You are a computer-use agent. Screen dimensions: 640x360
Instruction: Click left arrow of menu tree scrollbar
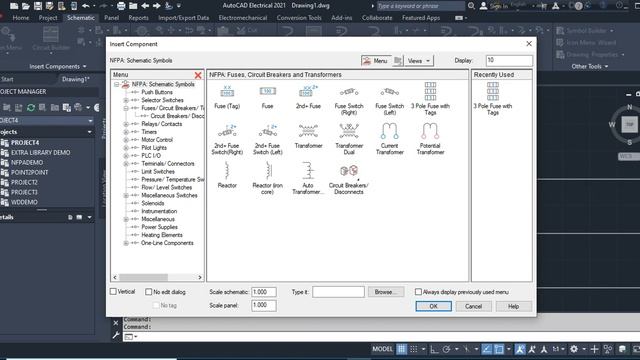(x=115, y=278)
